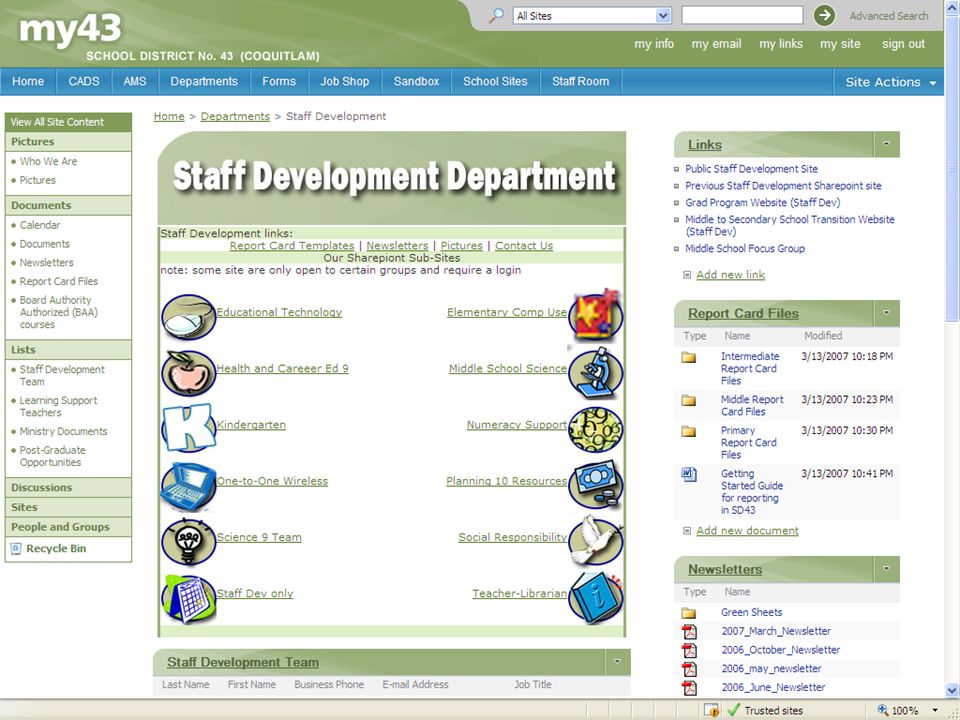Click View All Site Content
Viewport: 960px width, 720px height.
coord(57,122)
